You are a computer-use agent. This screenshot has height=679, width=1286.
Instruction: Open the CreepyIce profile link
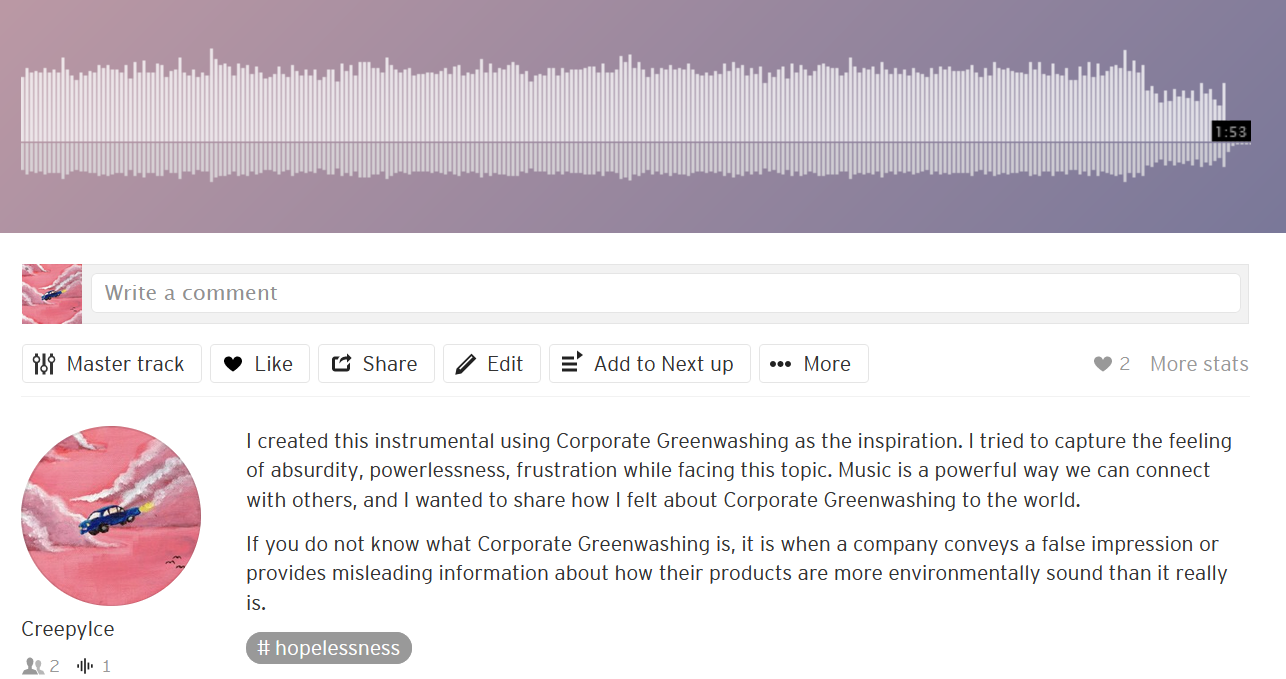(68, 629)
